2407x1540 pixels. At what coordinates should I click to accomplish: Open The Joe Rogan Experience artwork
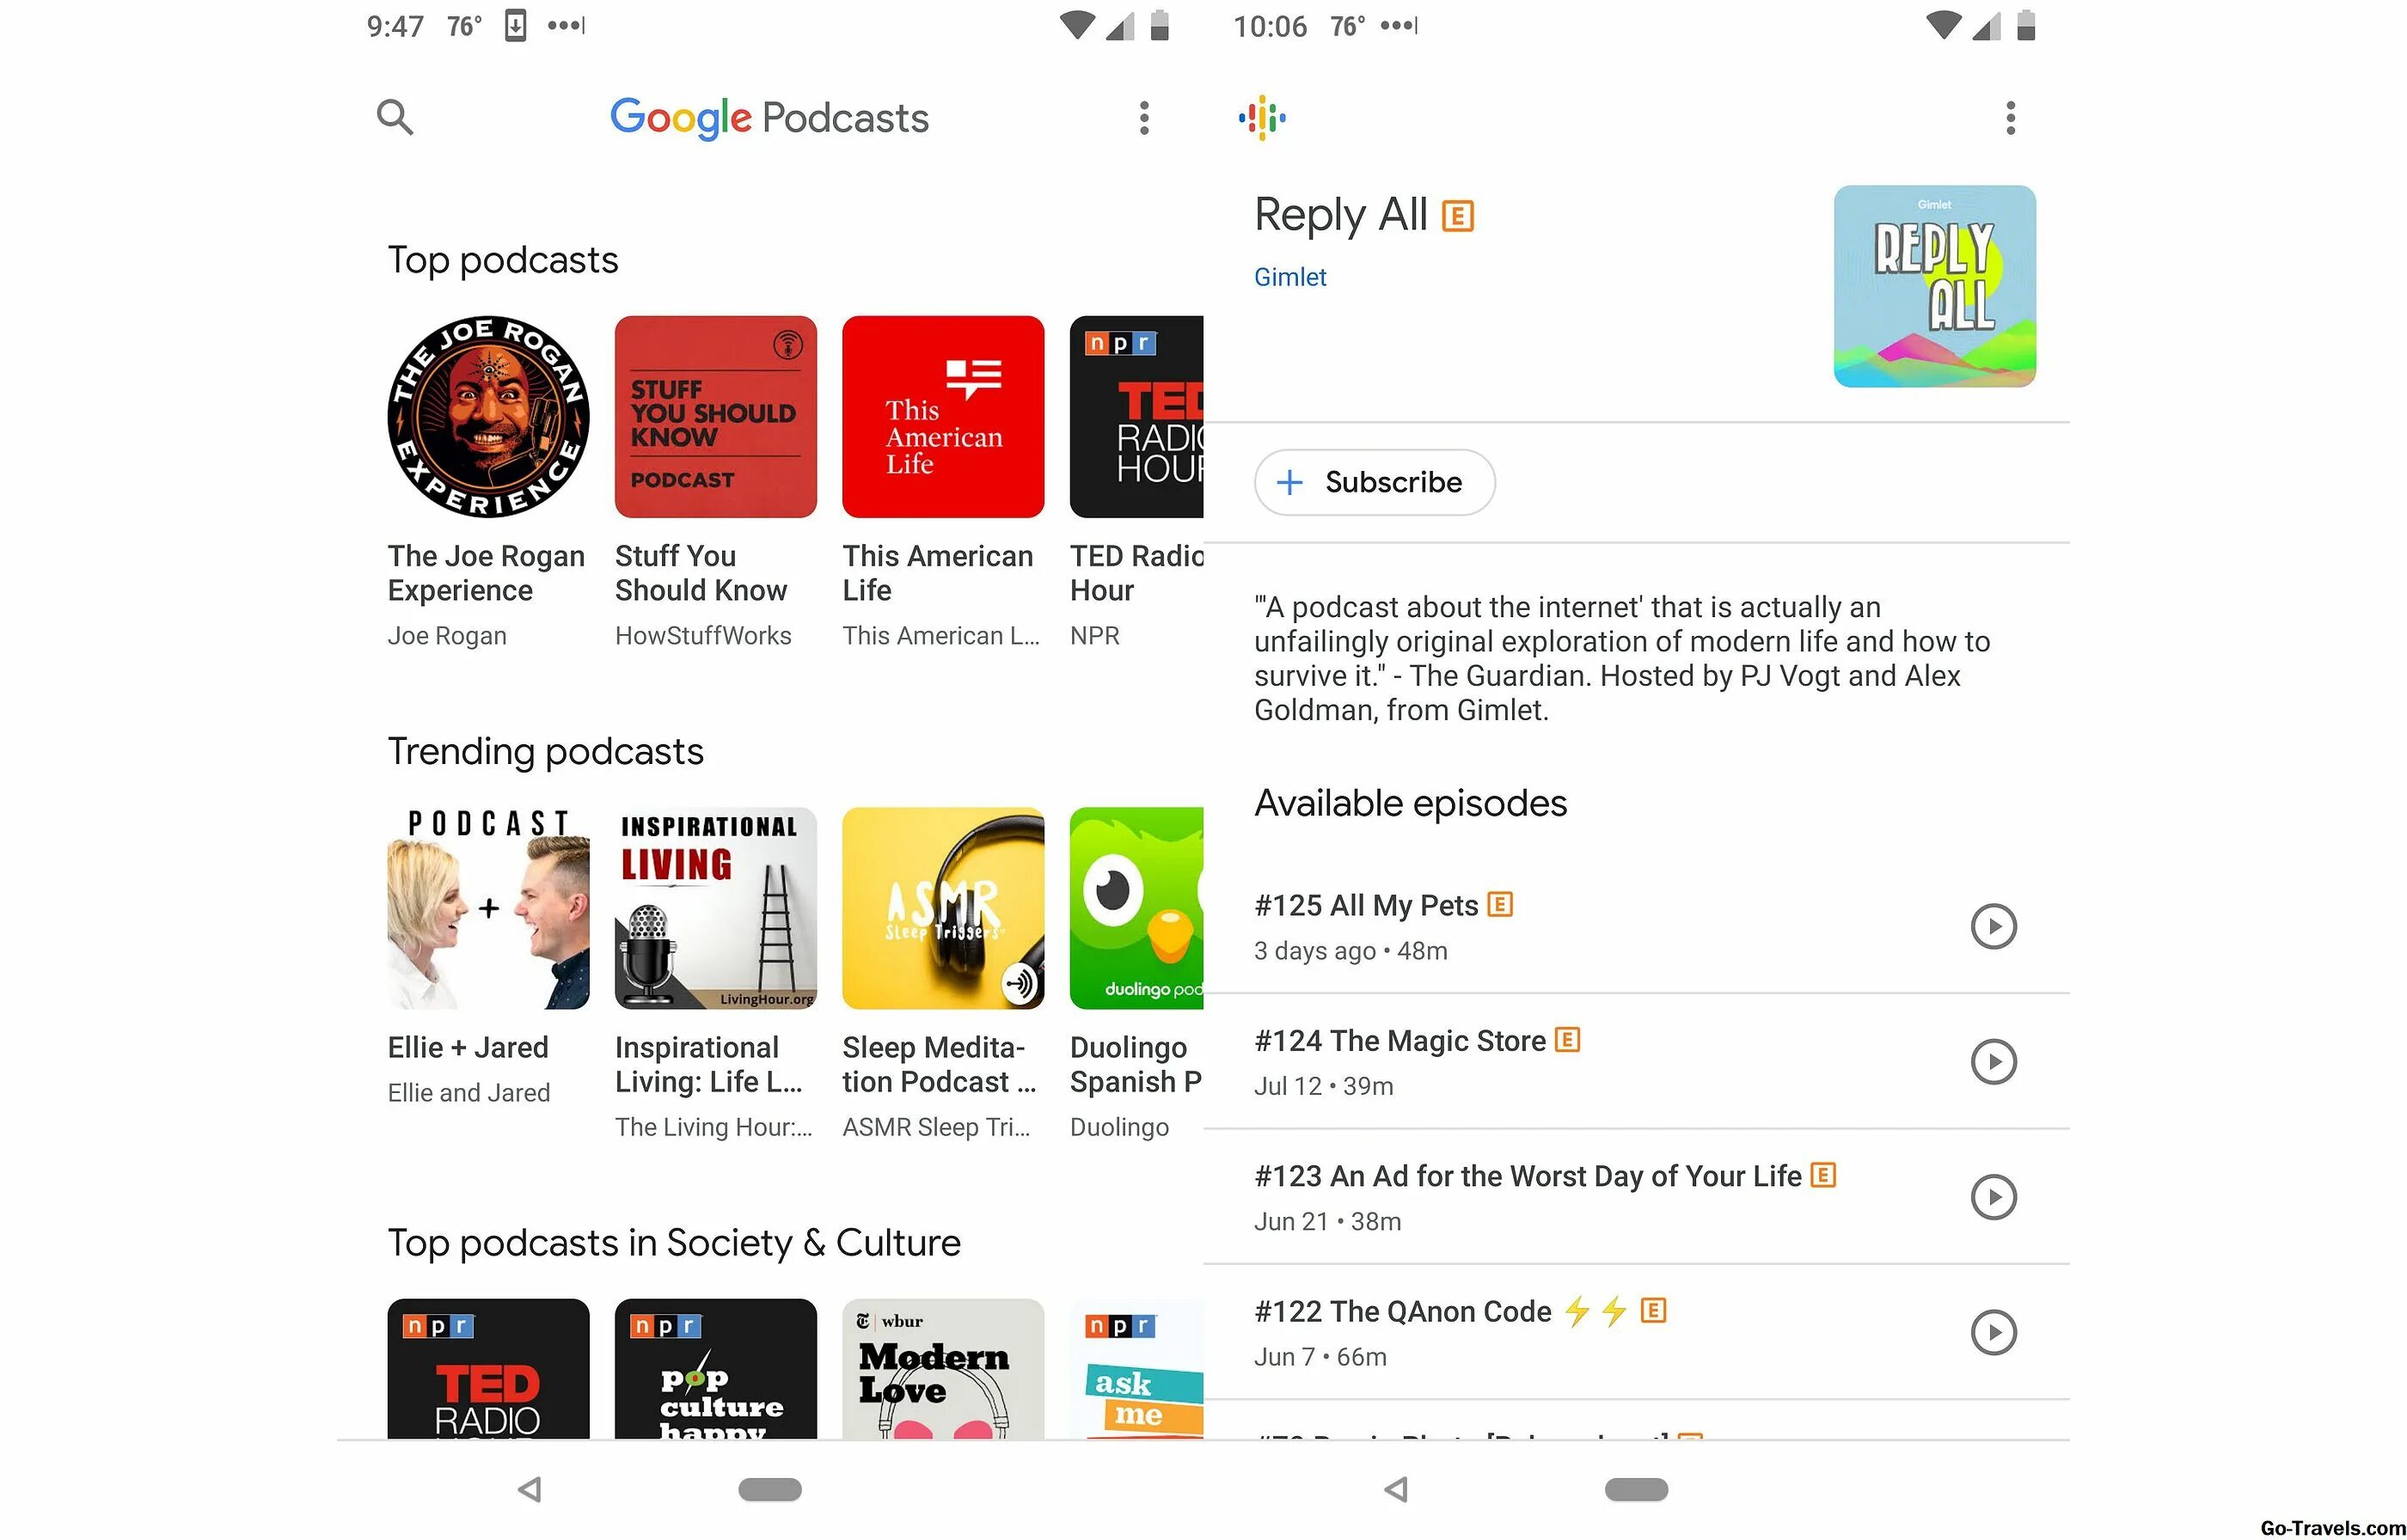[x=488, y=417]
